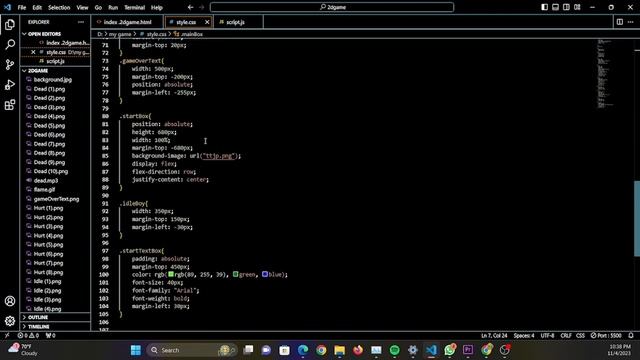Click the green color swatch on line 100

point(236,274)
